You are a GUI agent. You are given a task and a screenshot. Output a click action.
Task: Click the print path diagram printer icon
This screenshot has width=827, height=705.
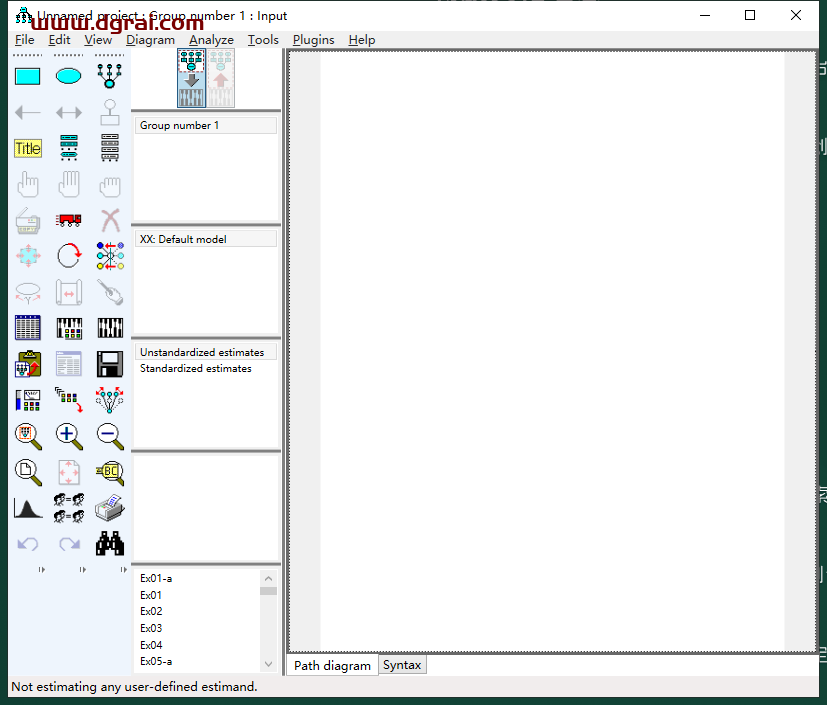click(110, 508)
